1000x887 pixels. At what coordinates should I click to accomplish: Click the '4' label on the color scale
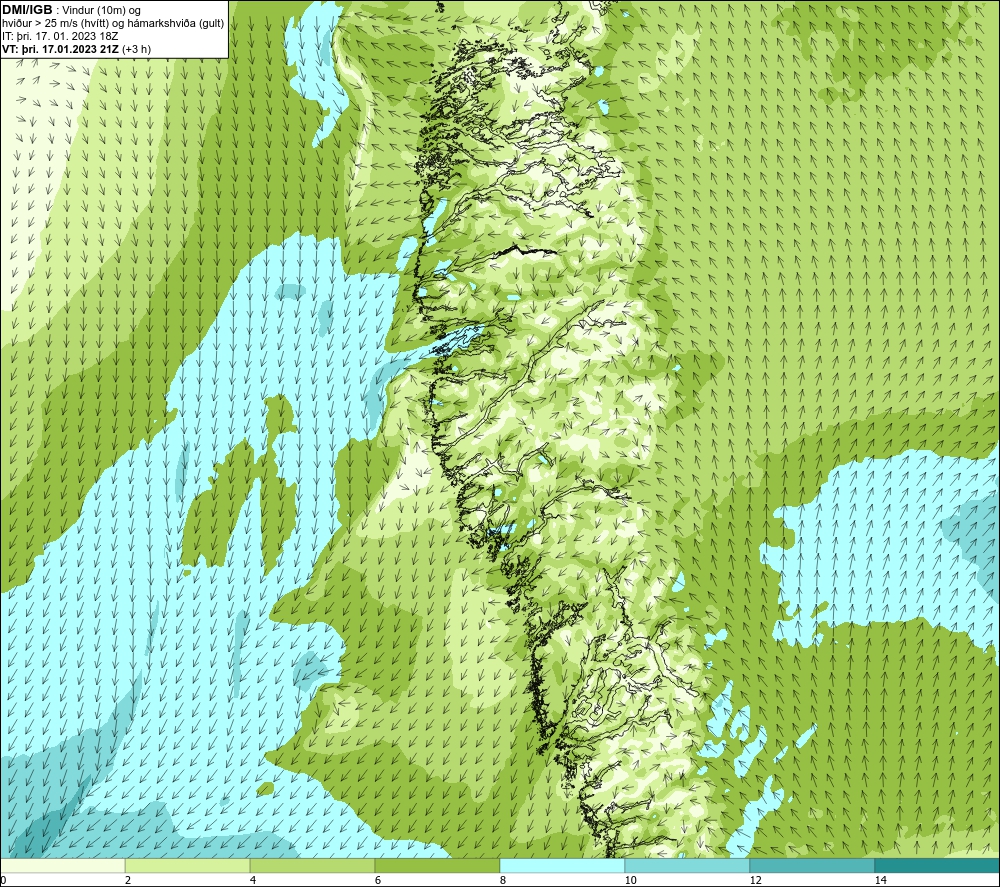click(253, 880)
